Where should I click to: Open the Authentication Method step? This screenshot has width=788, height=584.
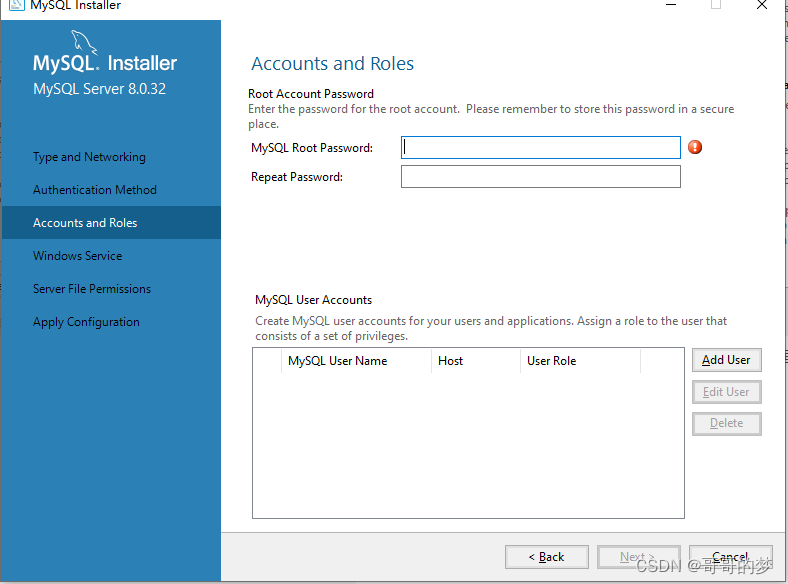tap(95, 190)
